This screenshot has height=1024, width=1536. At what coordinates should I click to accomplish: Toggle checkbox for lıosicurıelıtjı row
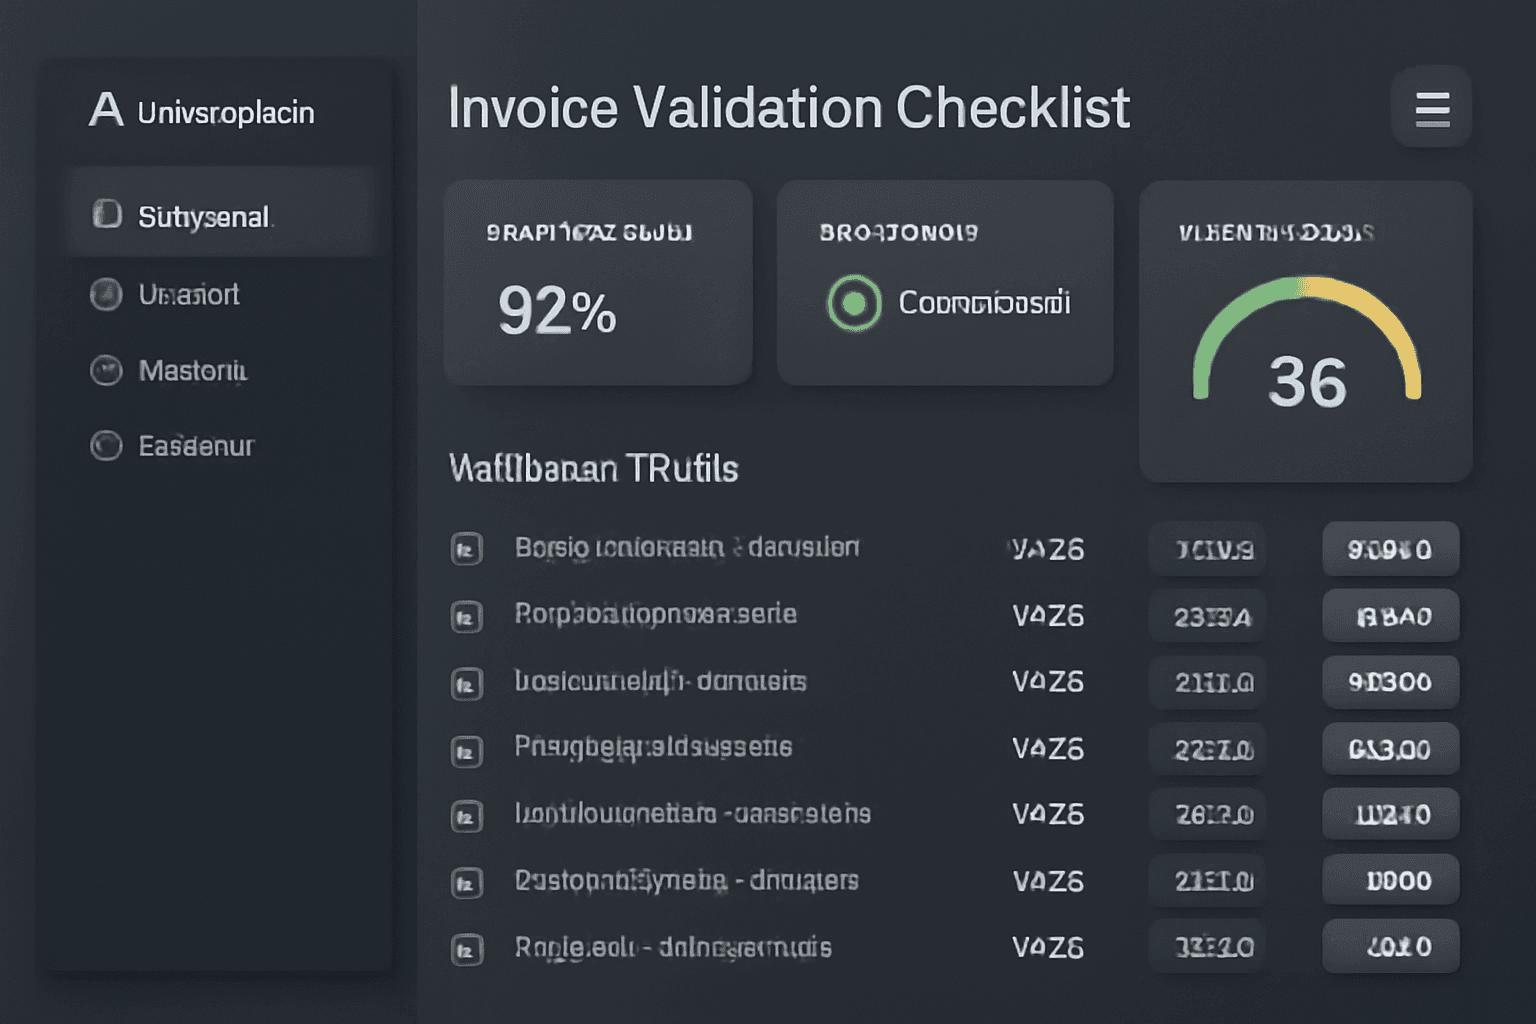[x=466, y=683]
